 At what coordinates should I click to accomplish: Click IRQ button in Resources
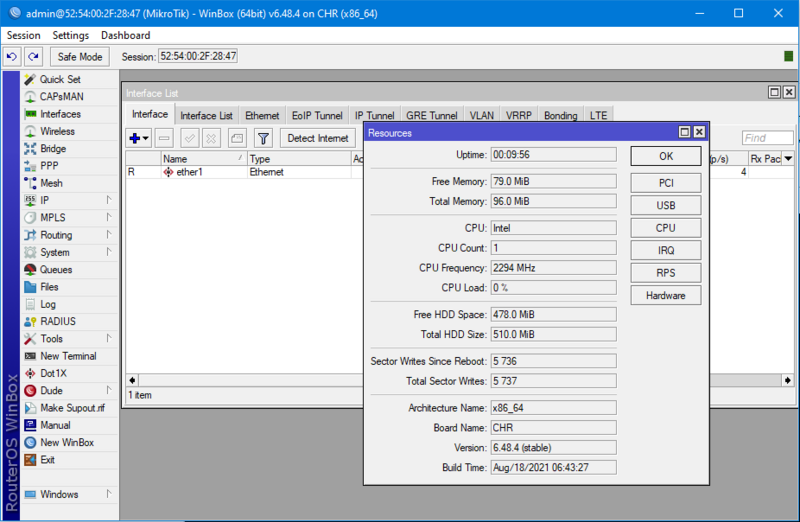click(666, 250)
